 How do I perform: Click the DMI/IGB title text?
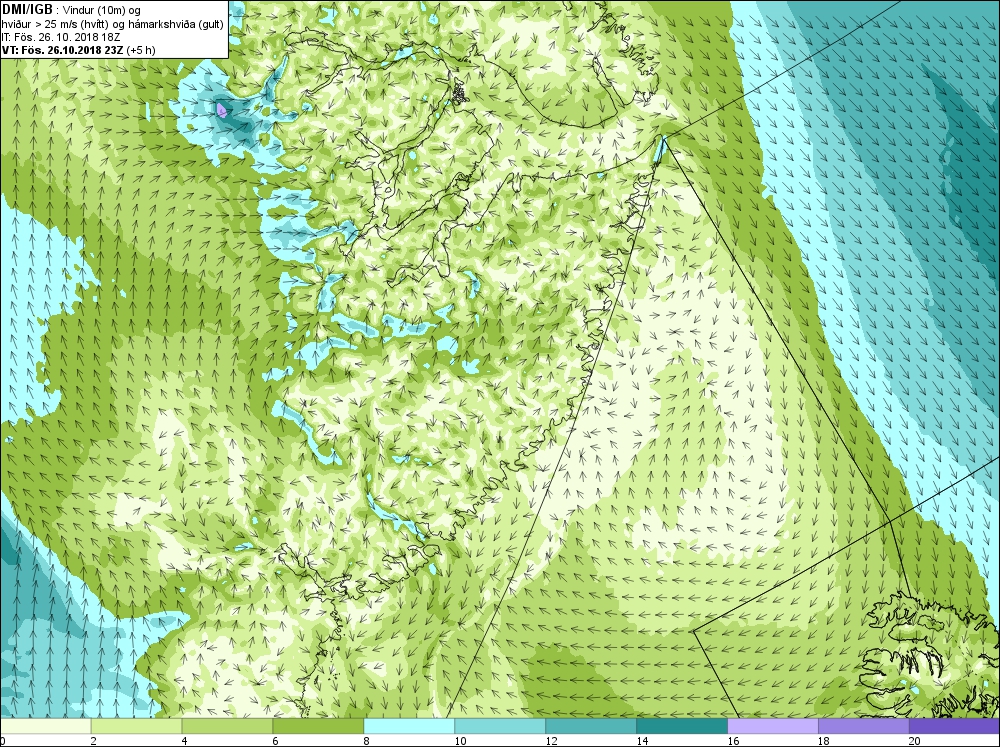tap(27, 10)
